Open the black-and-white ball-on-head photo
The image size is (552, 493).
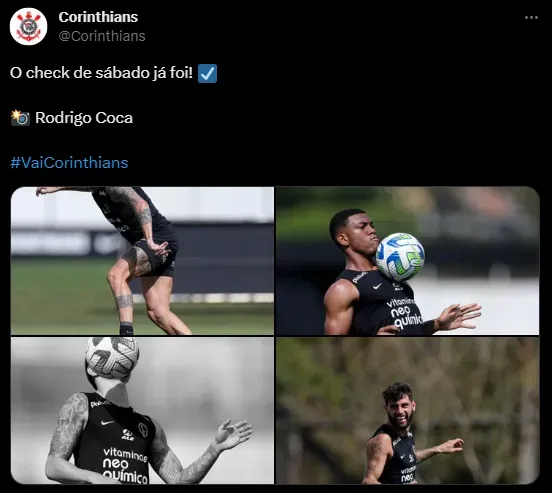(x=142, y=410)
